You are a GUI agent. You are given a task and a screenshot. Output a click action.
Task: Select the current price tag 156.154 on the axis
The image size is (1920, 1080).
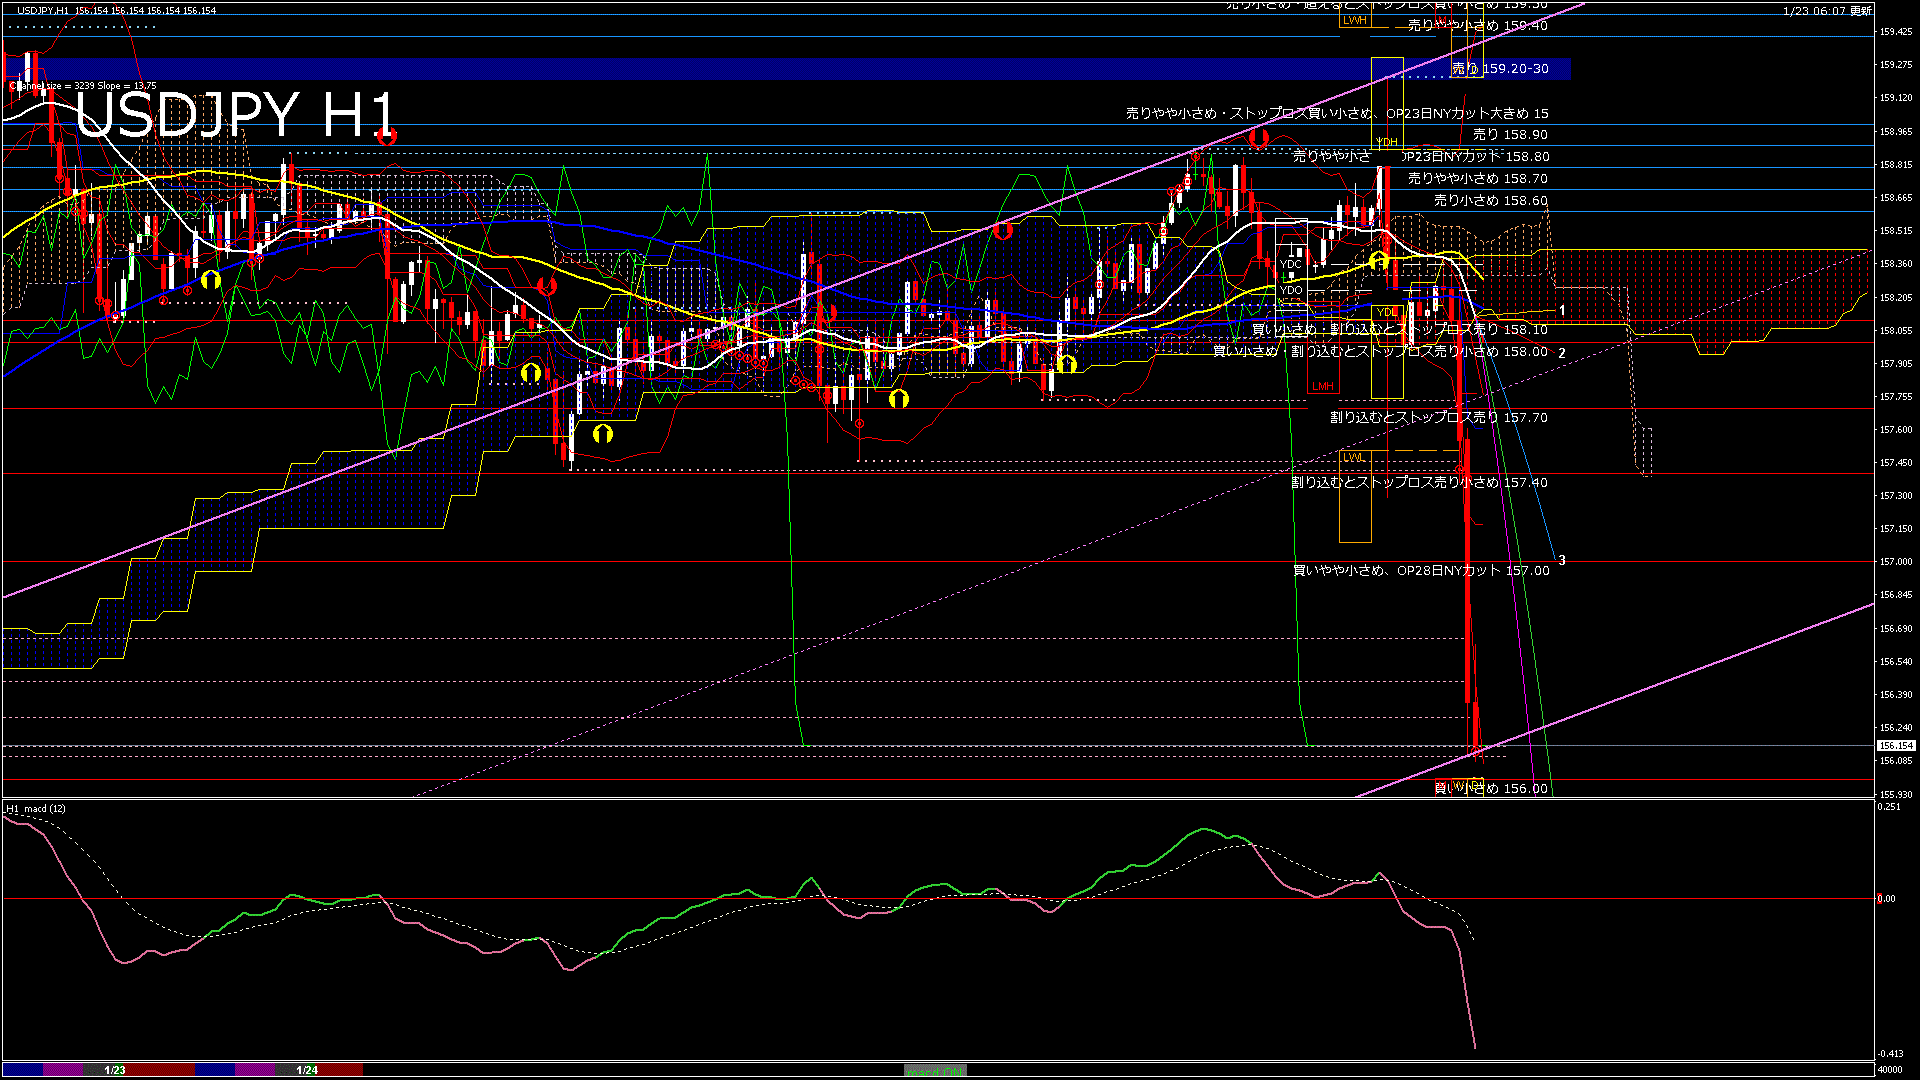[1895, 746]
